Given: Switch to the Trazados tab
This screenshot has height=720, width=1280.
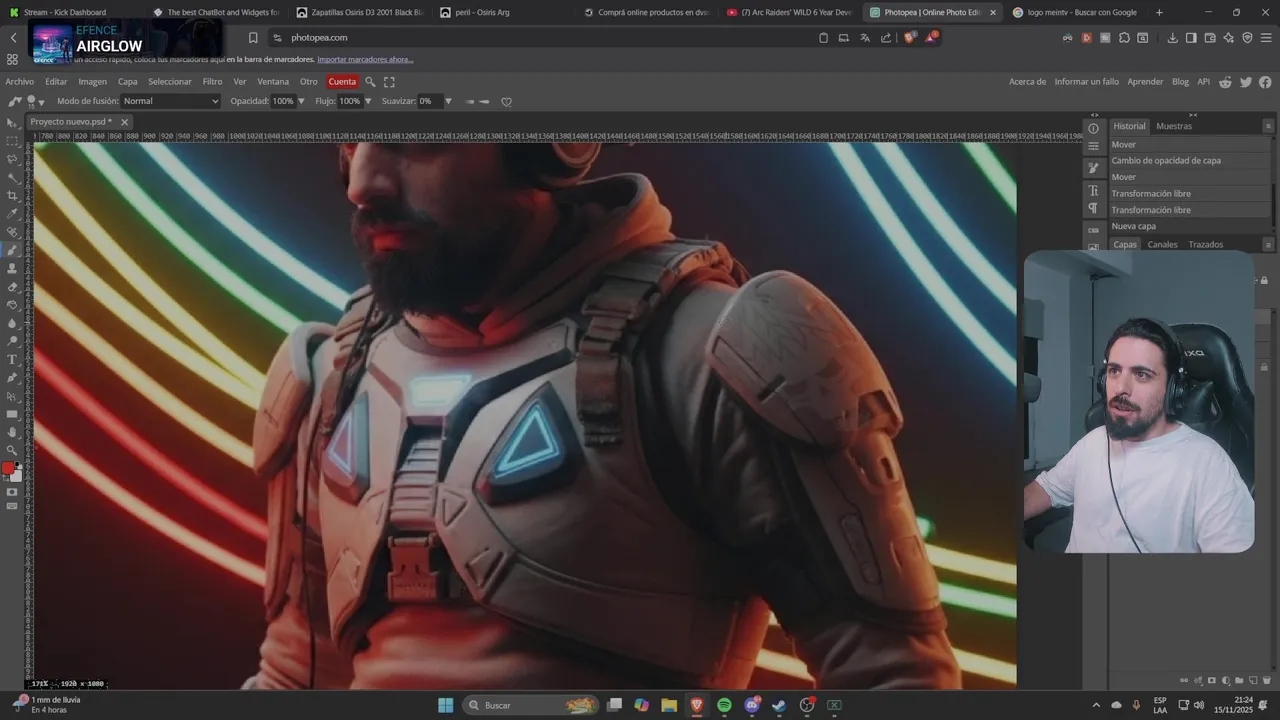Looking at the screenshot, I should click(1205, 244).
